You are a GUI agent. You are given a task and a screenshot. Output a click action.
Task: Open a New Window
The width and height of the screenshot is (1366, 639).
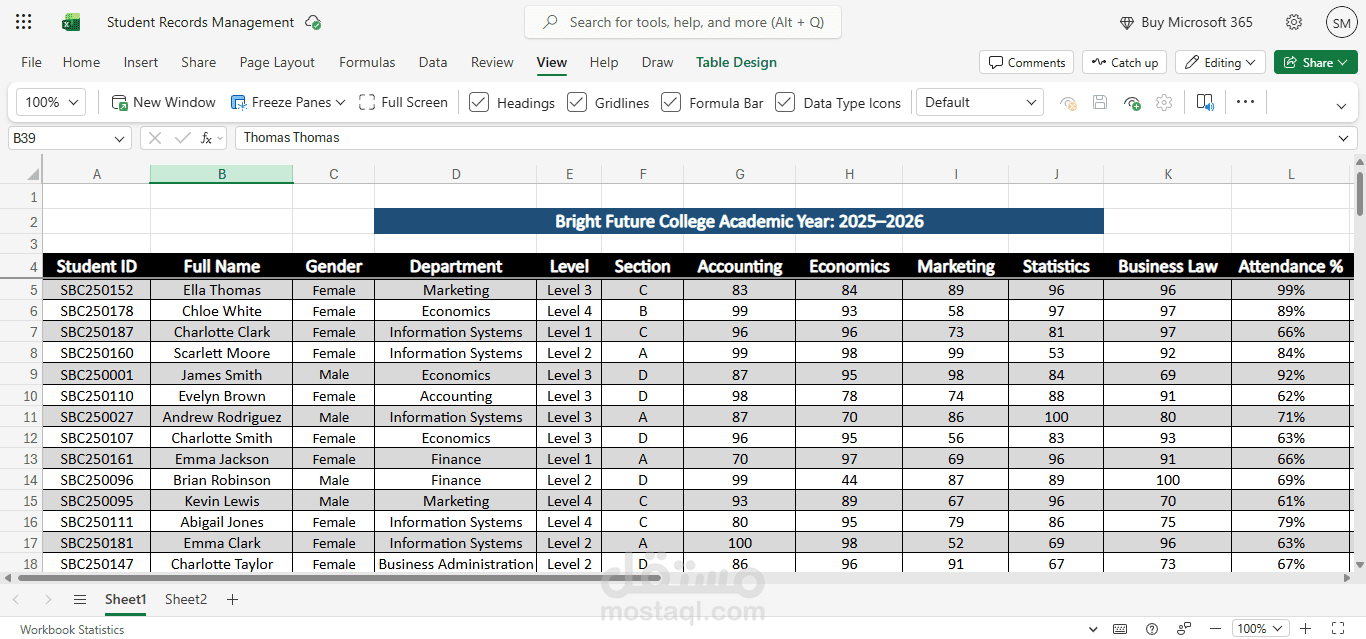pyautogui.click(x=163, y=102)
